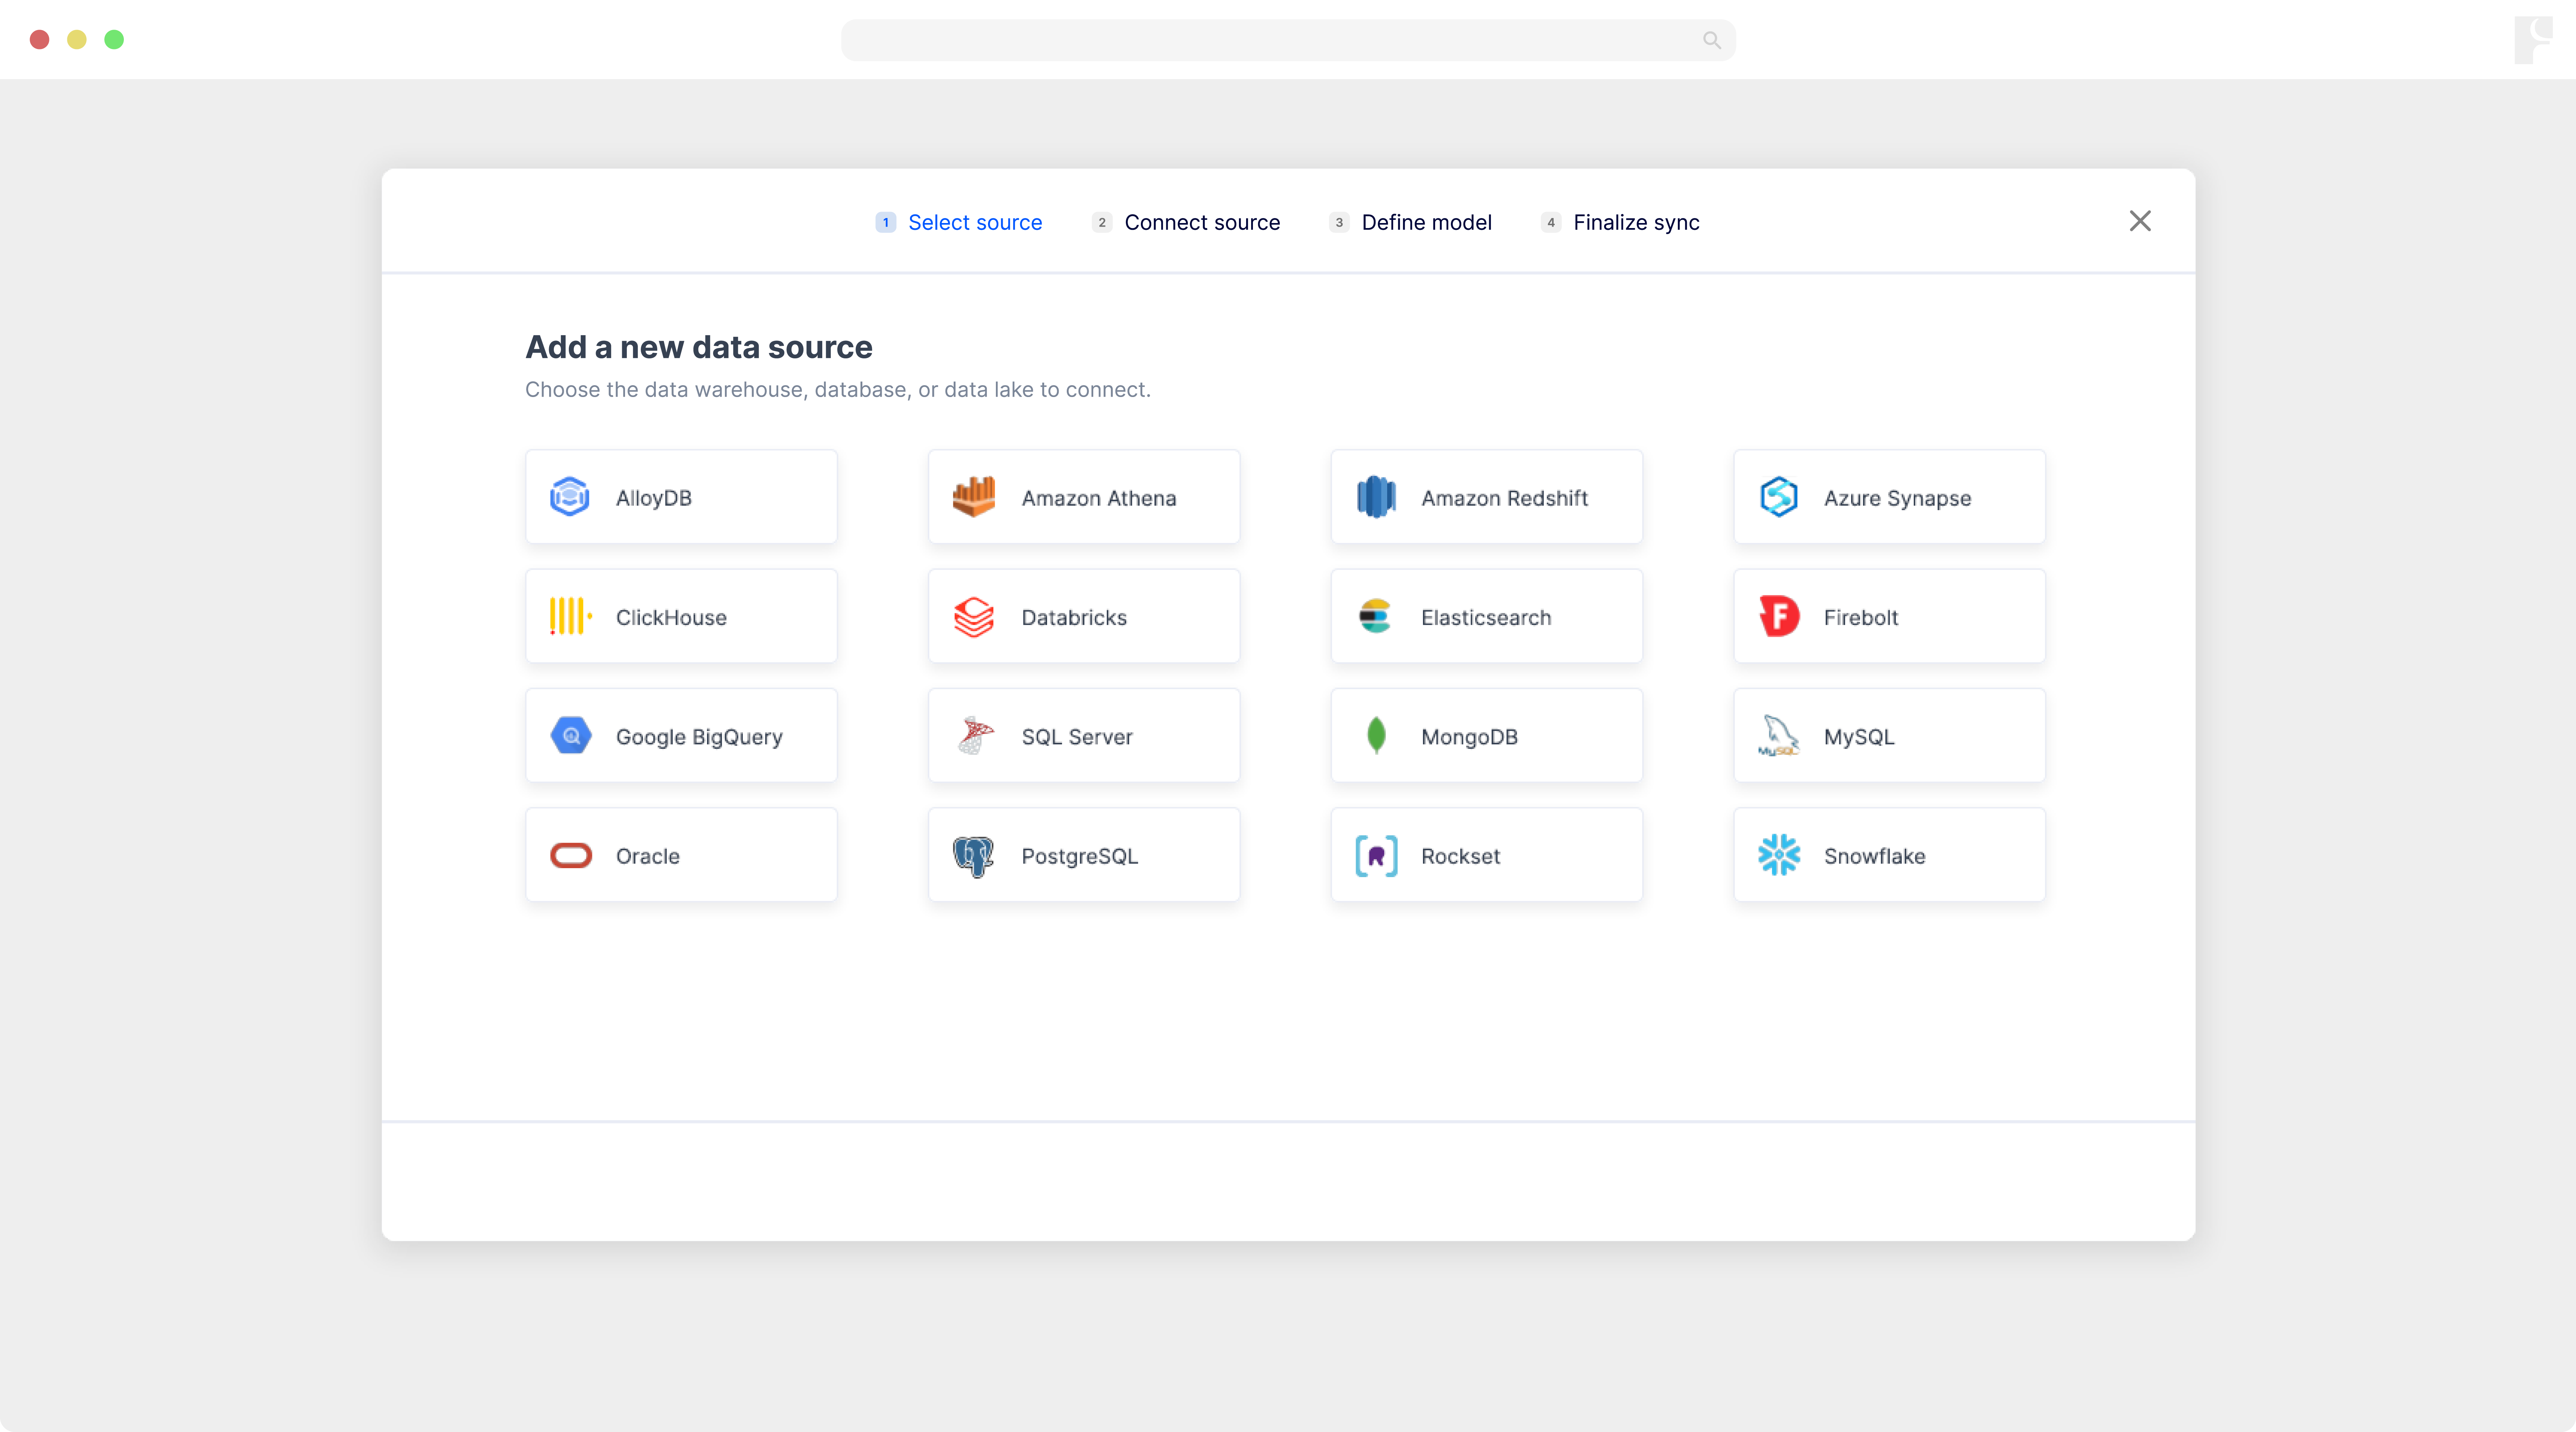Image resolution: width=2576 pixels, height=1432 pixels.
Task: Click the MongoDB green leaf icon
Action: [x=1376, y=735]
